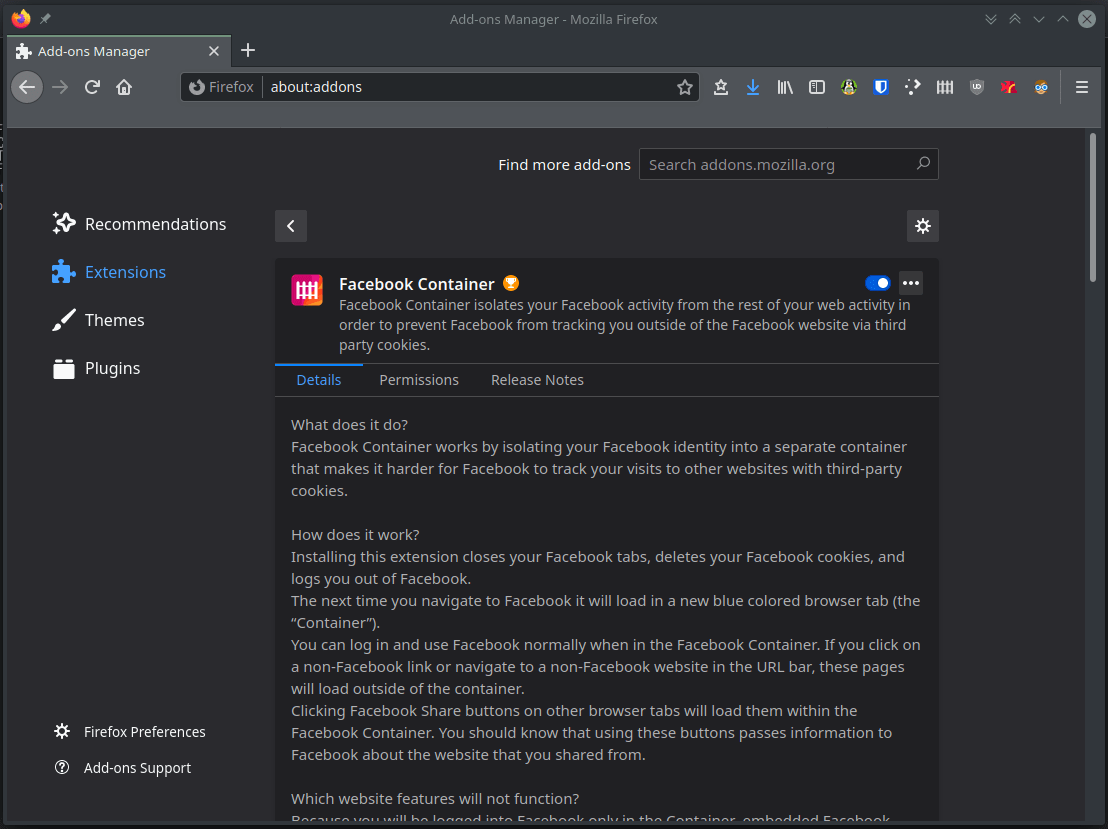Click the Firefox logo in title bar
The width and height of the screenshot is (1108, 829).
click(21, 19)
